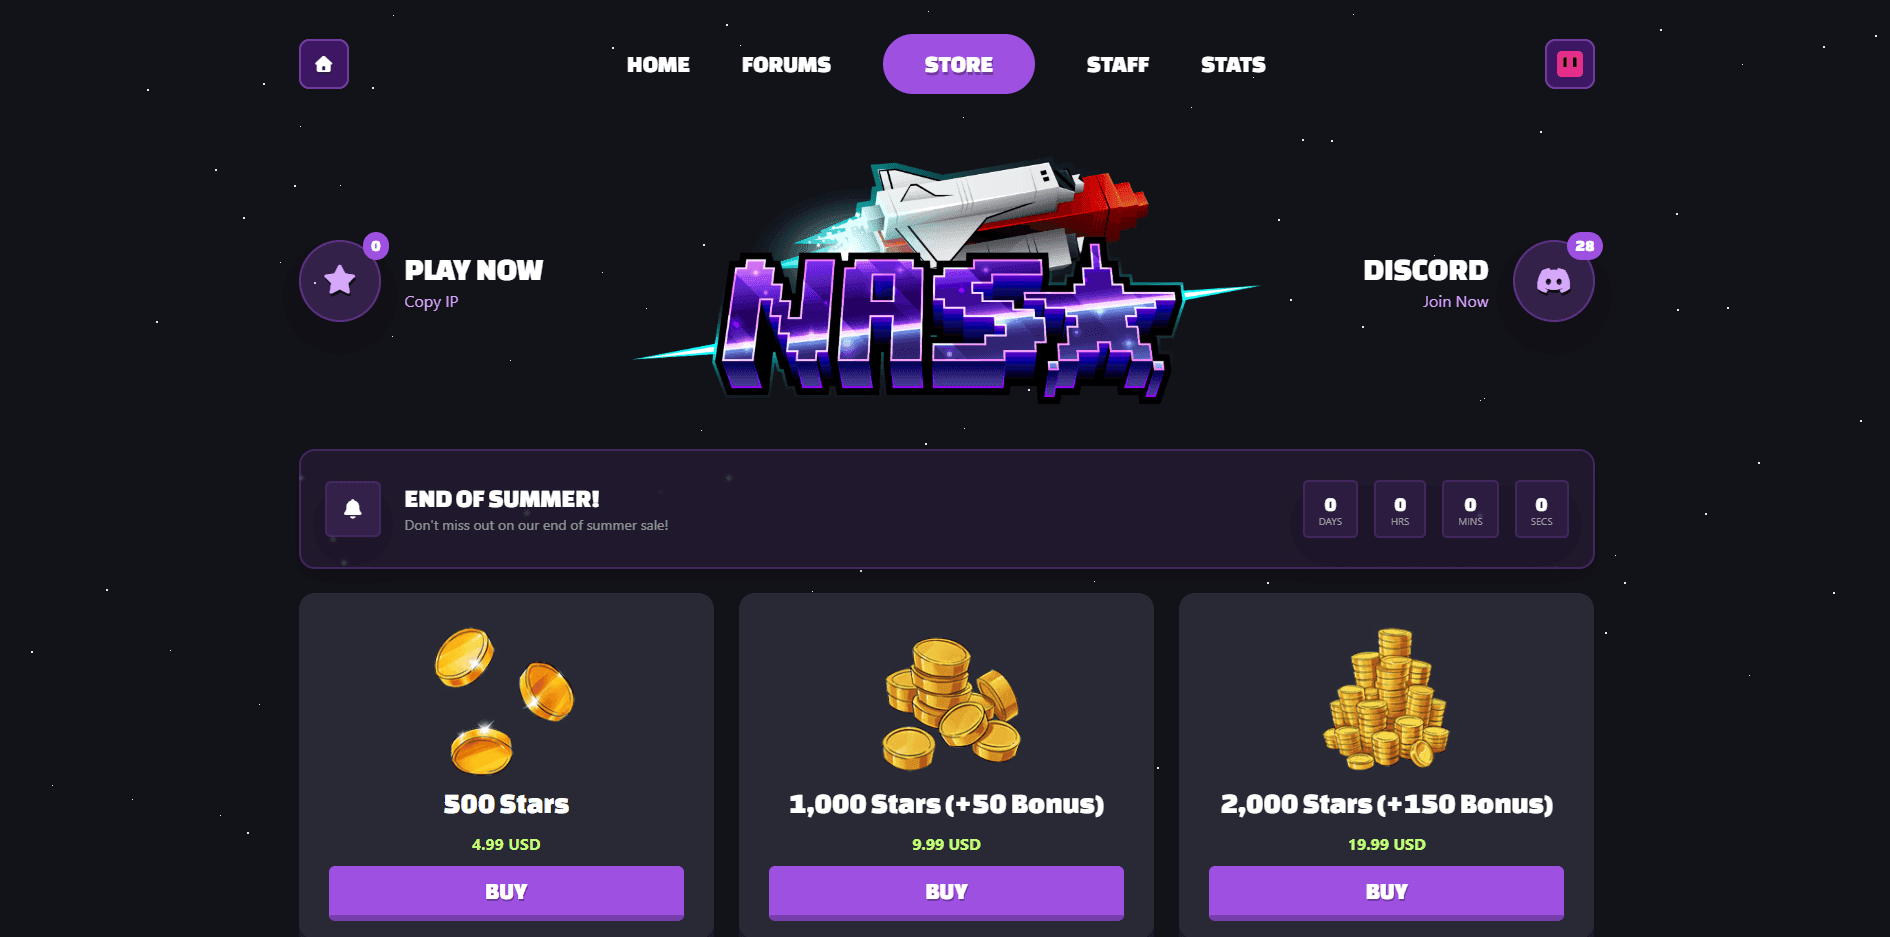Image resolution: width=1890 pixels, height=937 pixels.
Task: Select the 2,000 Stars coin stack image
Action: tap(1386, 699)
